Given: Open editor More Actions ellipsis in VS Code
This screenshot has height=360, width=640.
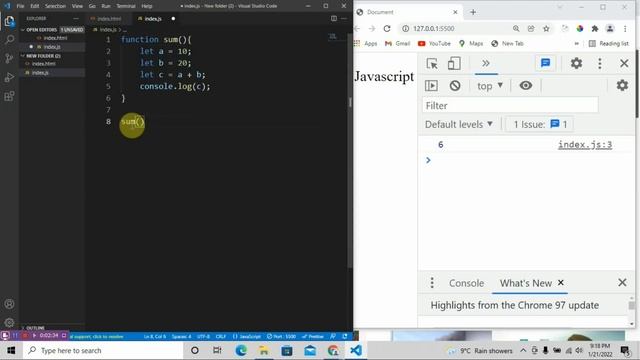Looking at the screenshot, I should tap(344, 18).
